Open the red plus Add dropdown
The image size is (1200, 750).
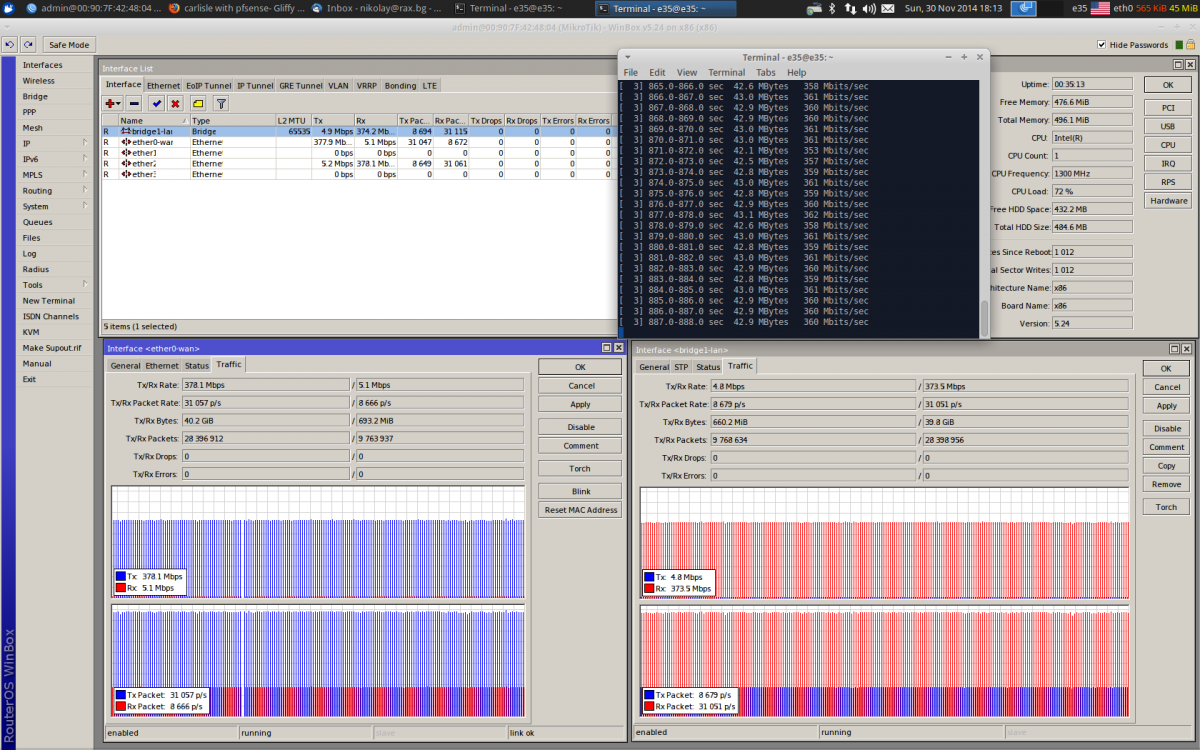point(112,103)
